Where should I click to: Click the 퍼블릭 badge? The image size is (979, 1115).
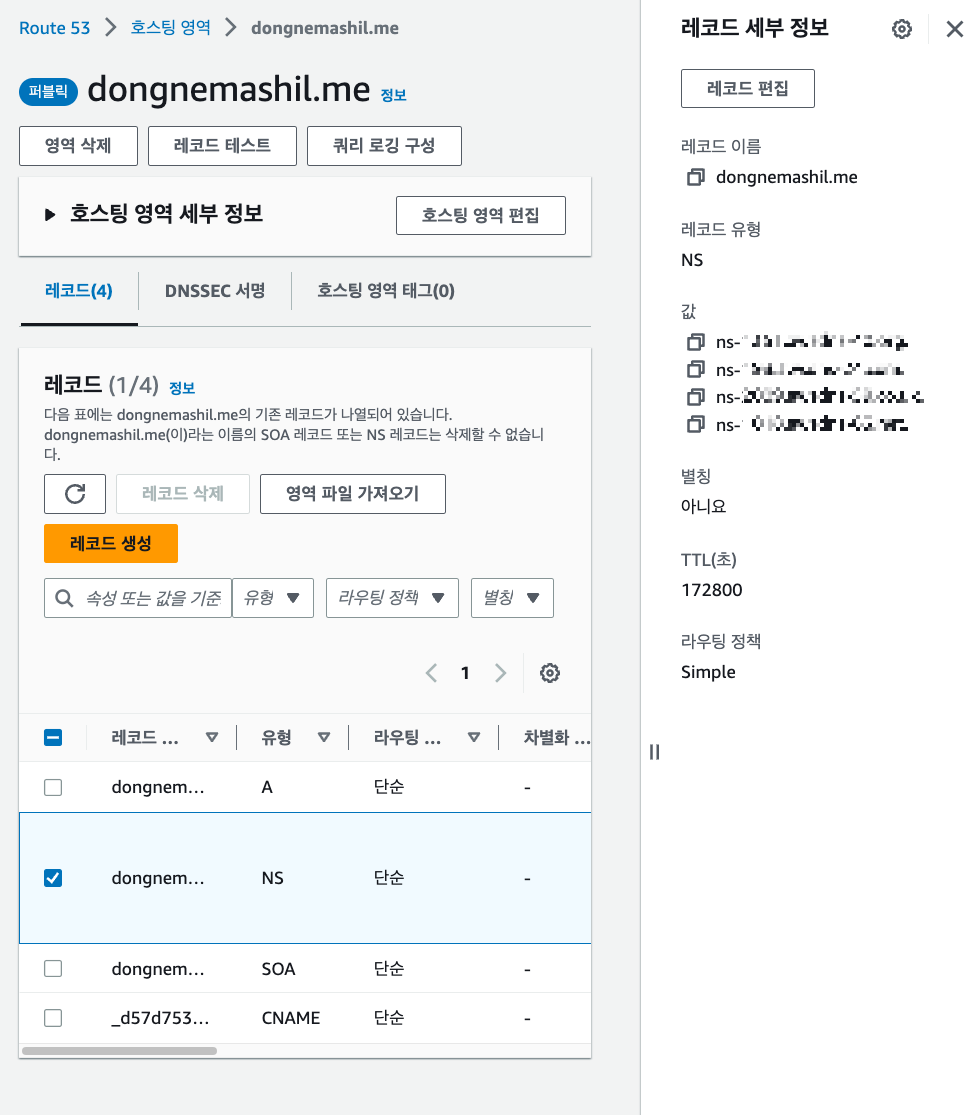tap(48, 92)
